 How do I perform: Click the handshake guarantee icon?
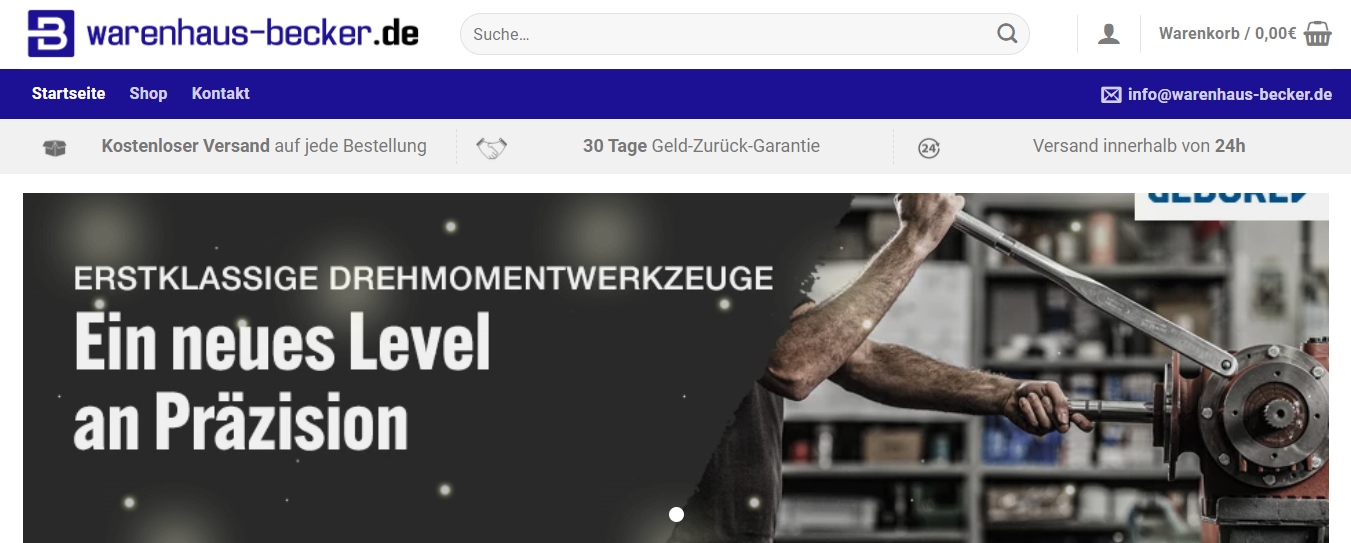491,148
